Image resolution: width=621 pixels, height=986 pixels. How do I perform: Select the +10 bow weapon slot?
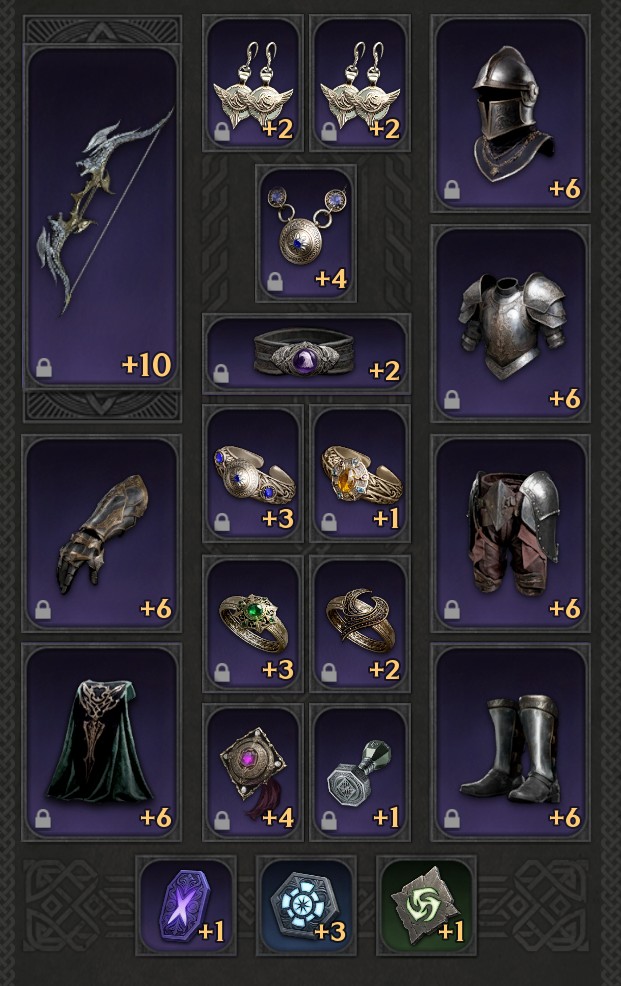(x=102, y=217)
